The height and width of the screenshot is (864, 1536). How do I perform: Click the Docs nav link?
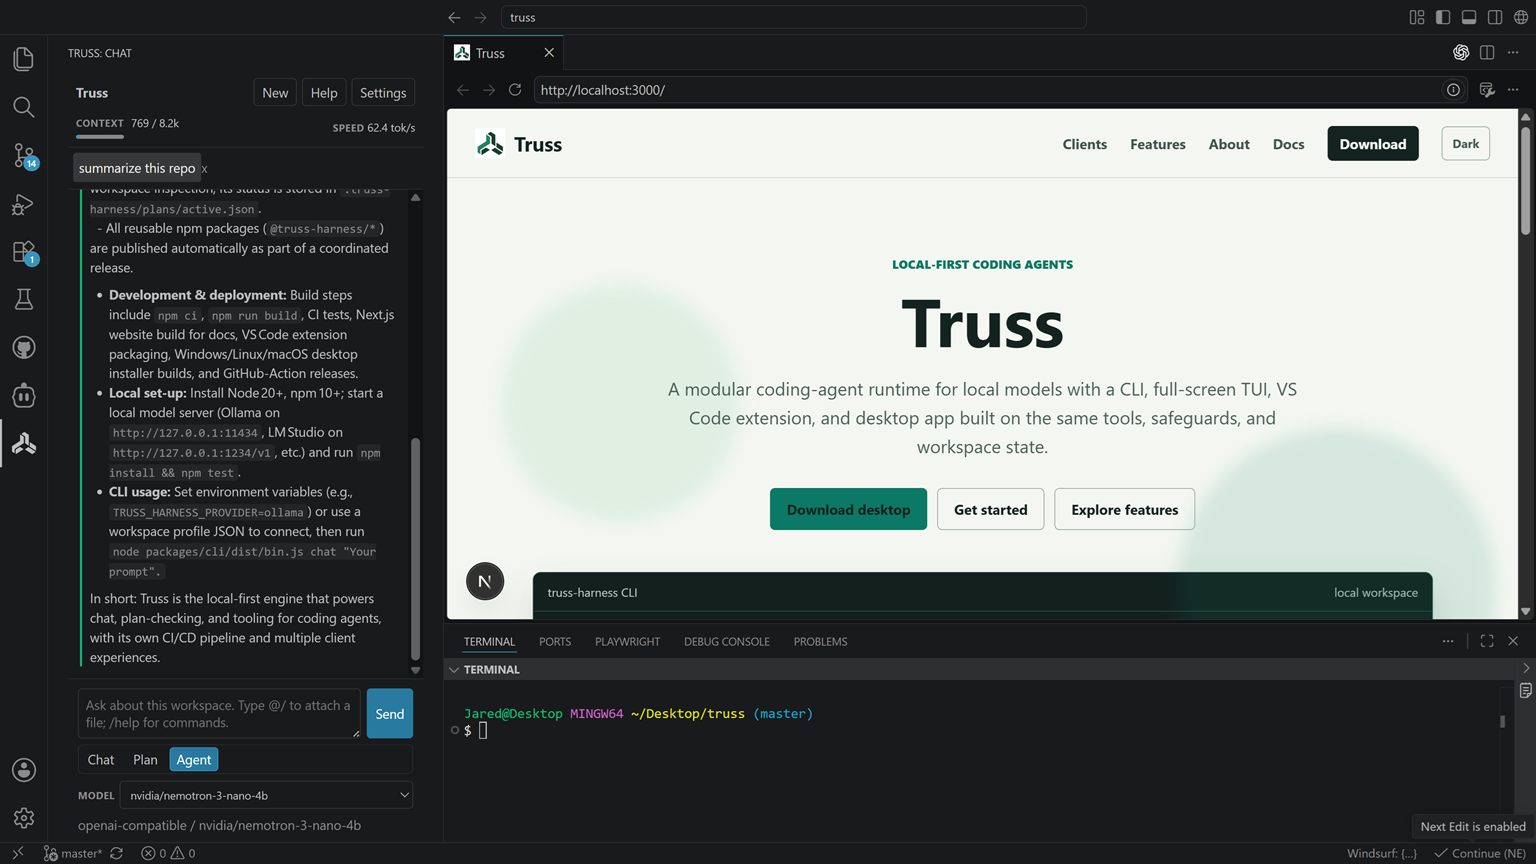pos(1288,144)
